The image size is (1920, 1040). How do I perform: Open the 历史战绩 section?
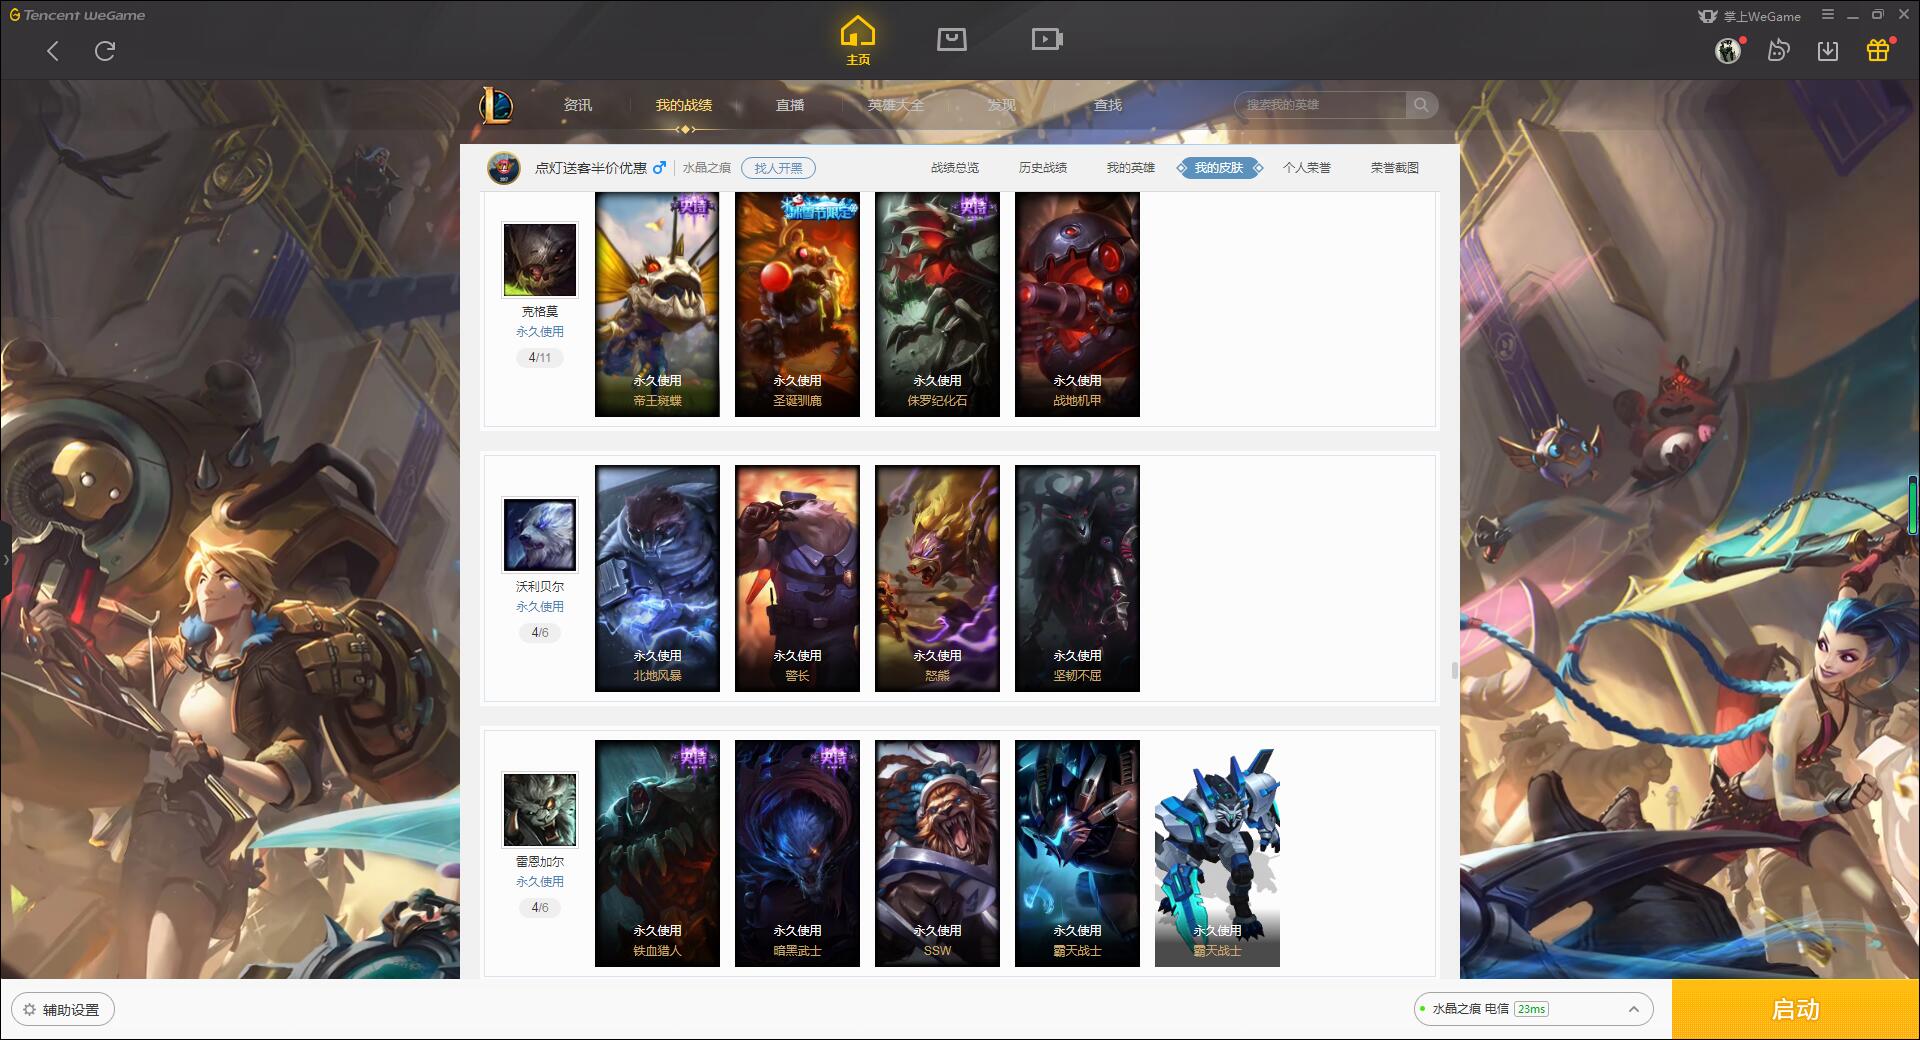tap(1043, 168)
